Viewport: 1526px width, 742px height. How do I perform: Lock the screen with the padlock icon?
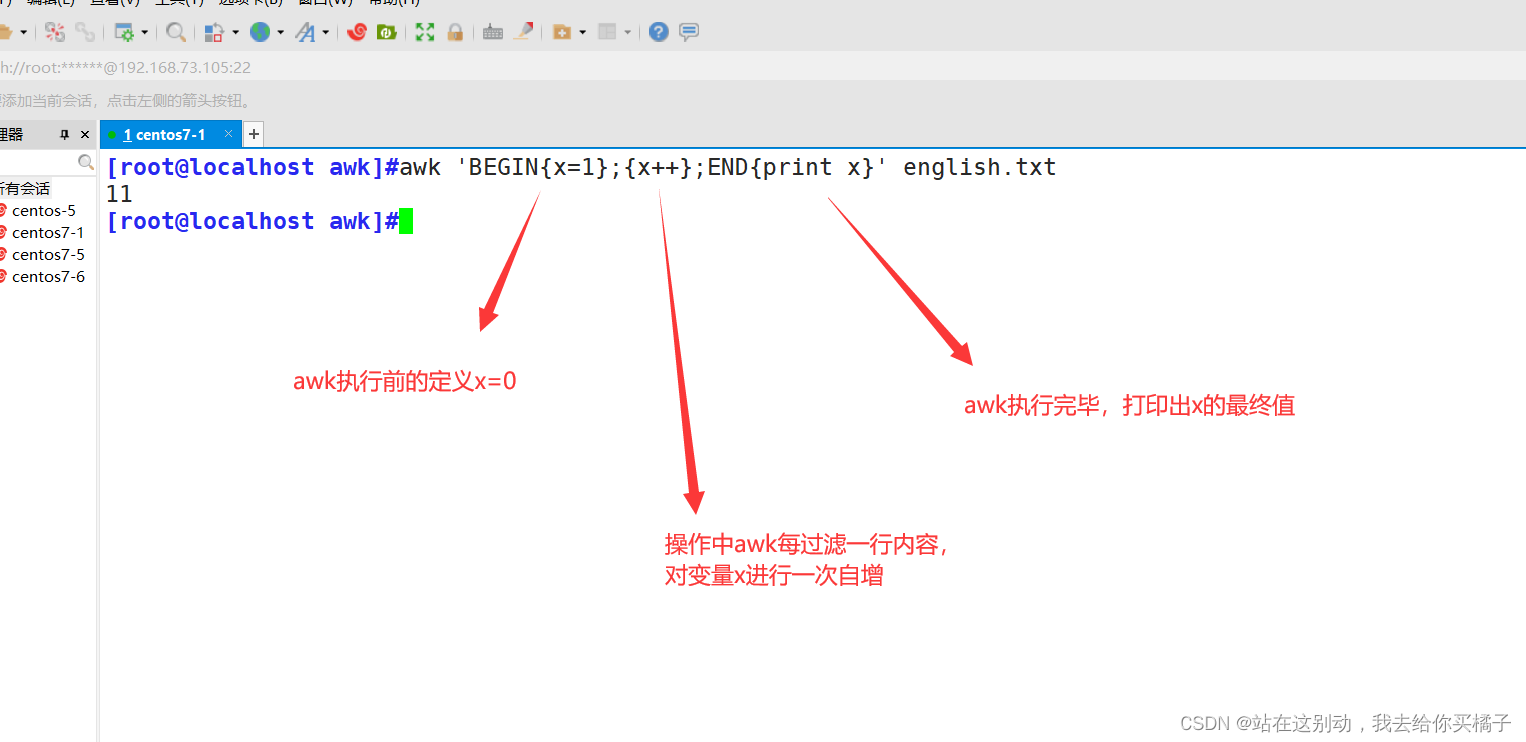(455, 32)
